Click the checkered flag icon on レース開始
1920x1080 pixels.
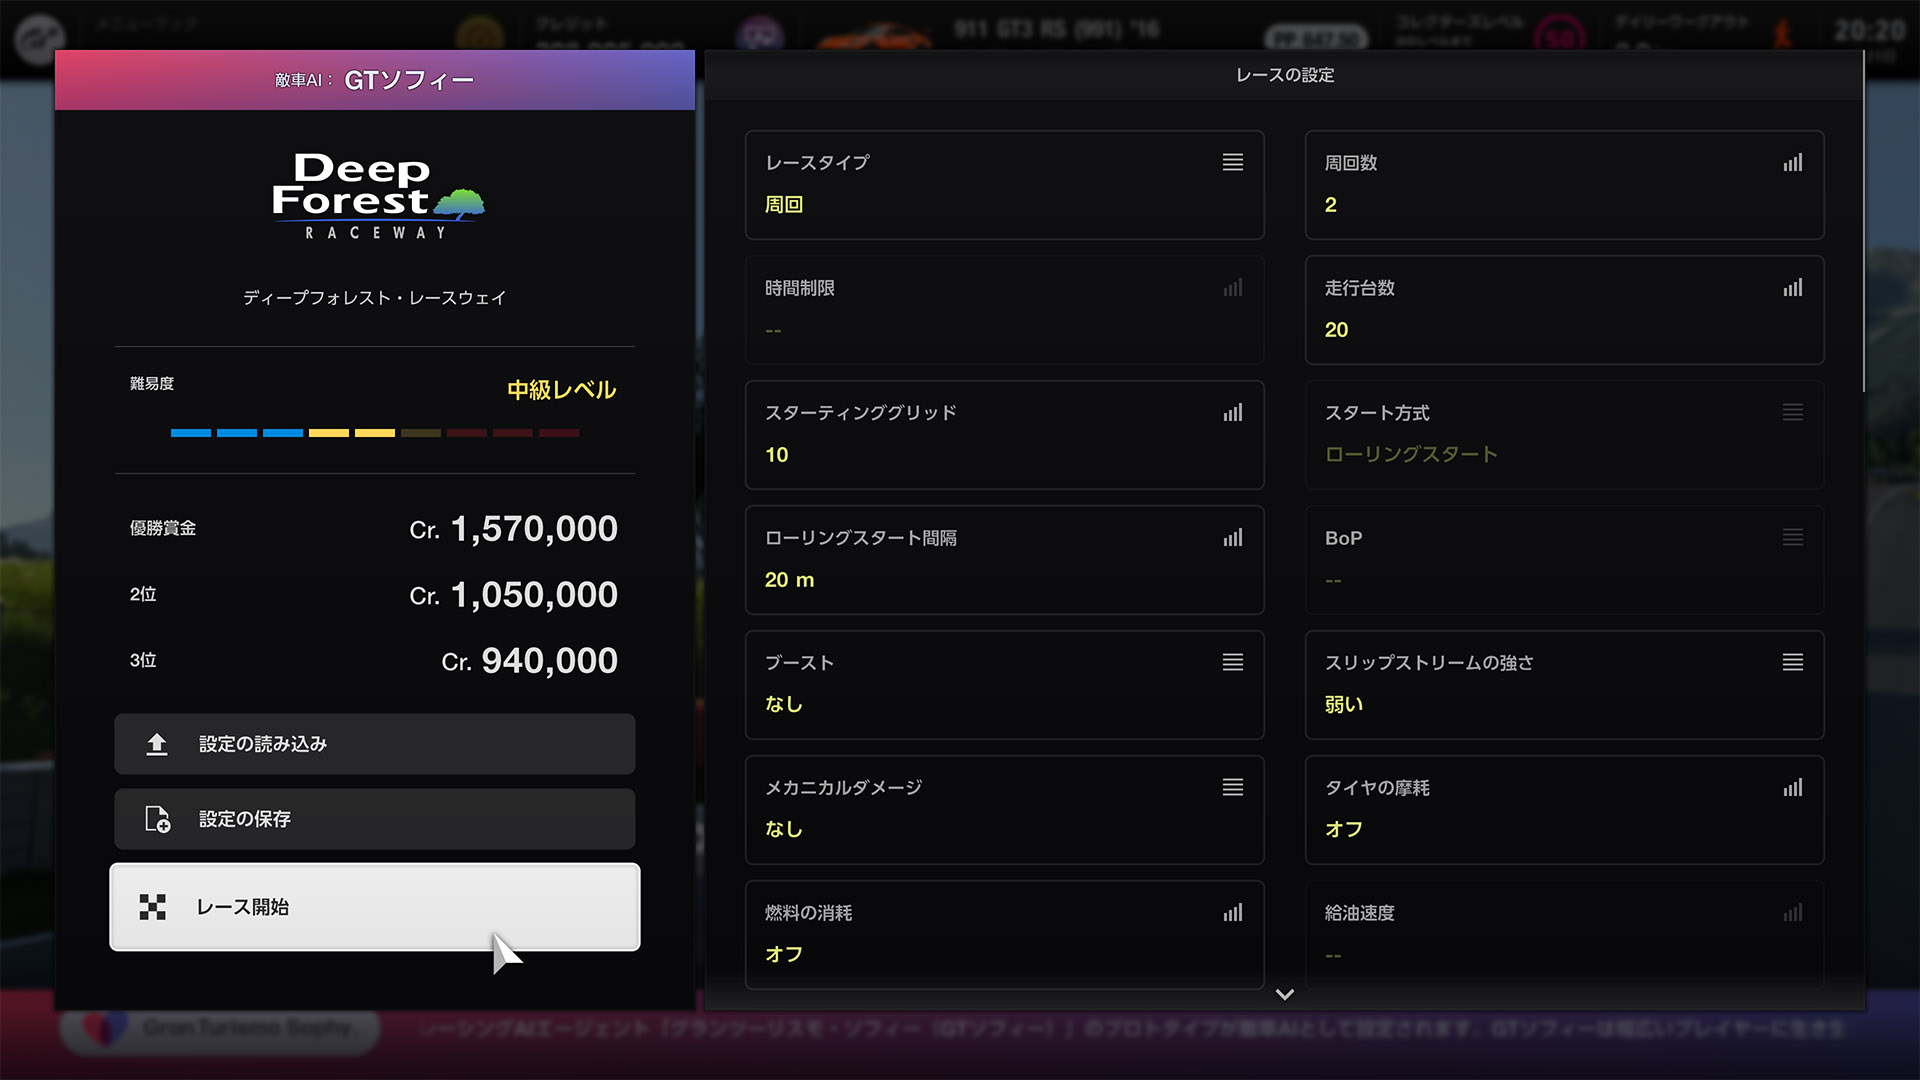pyautogui.click(x=153, y=907)
